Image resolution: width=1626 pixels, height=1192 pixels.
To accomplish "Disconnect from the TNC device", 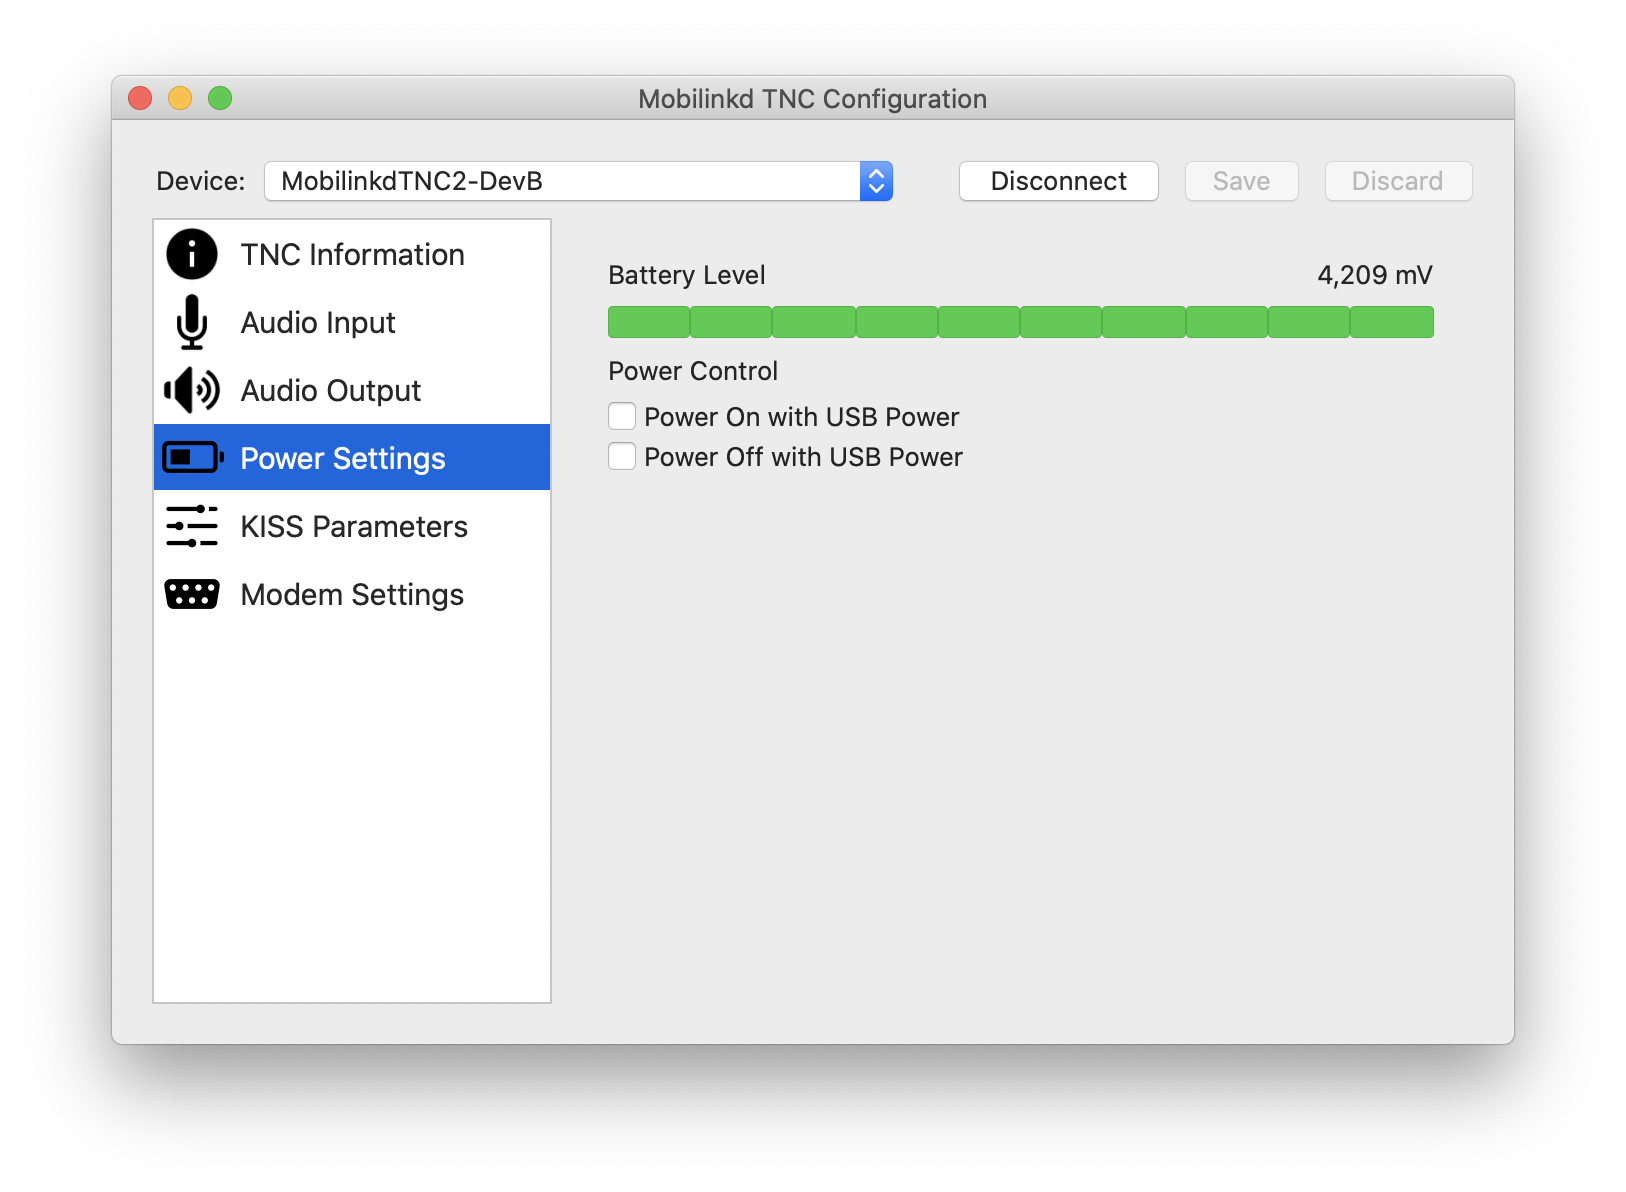I will (1058, 181).
